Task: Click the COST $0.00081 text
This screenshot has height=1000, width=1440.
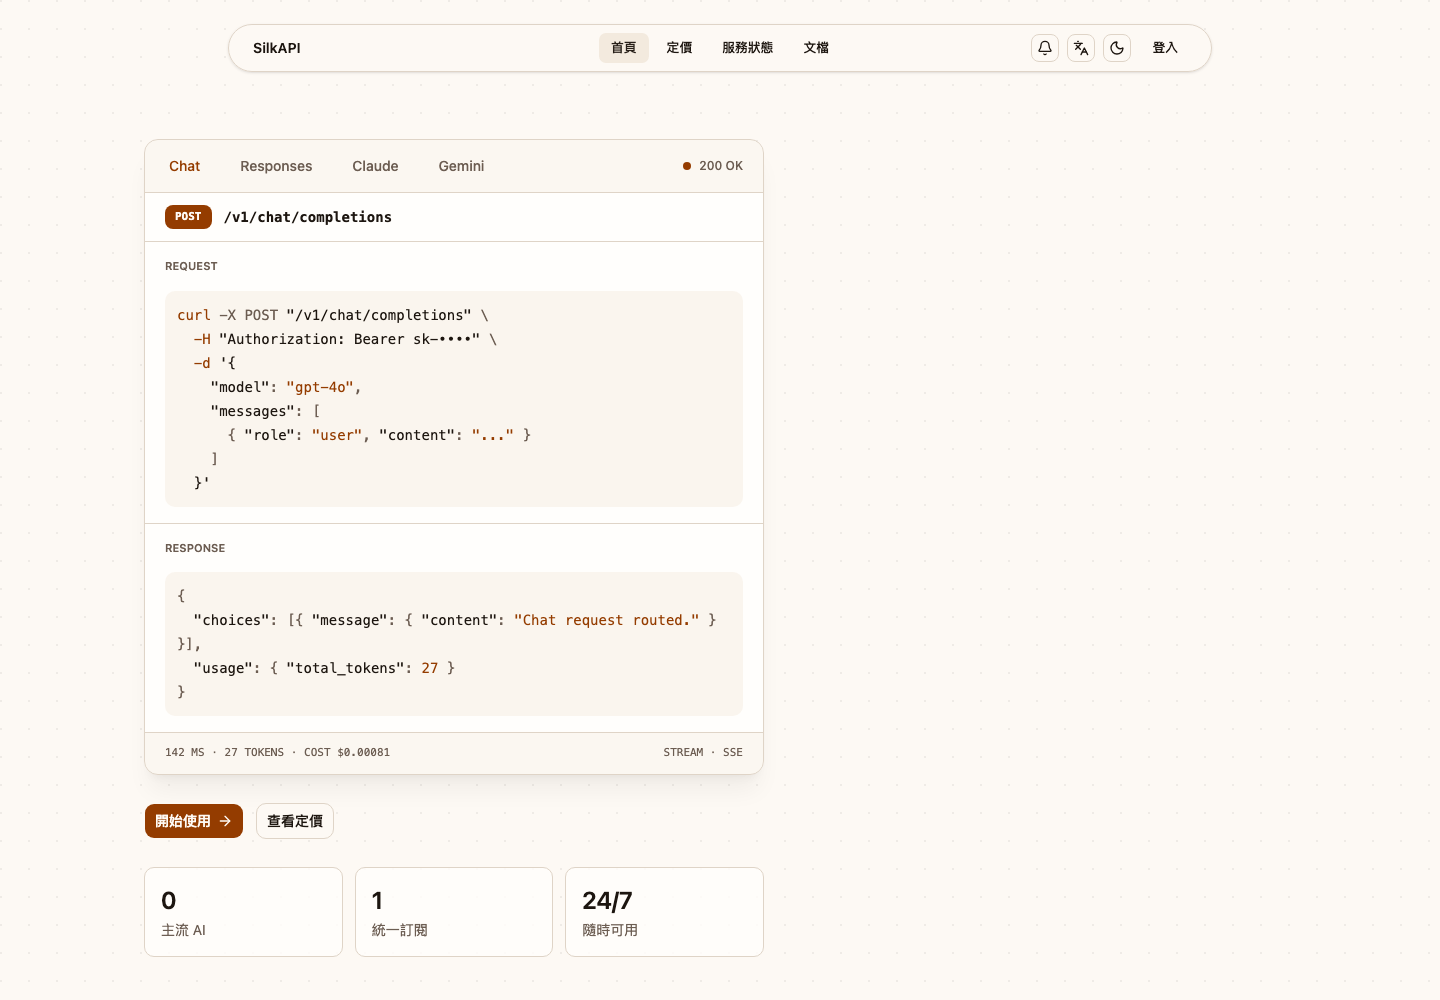Action: click(347, 752)
